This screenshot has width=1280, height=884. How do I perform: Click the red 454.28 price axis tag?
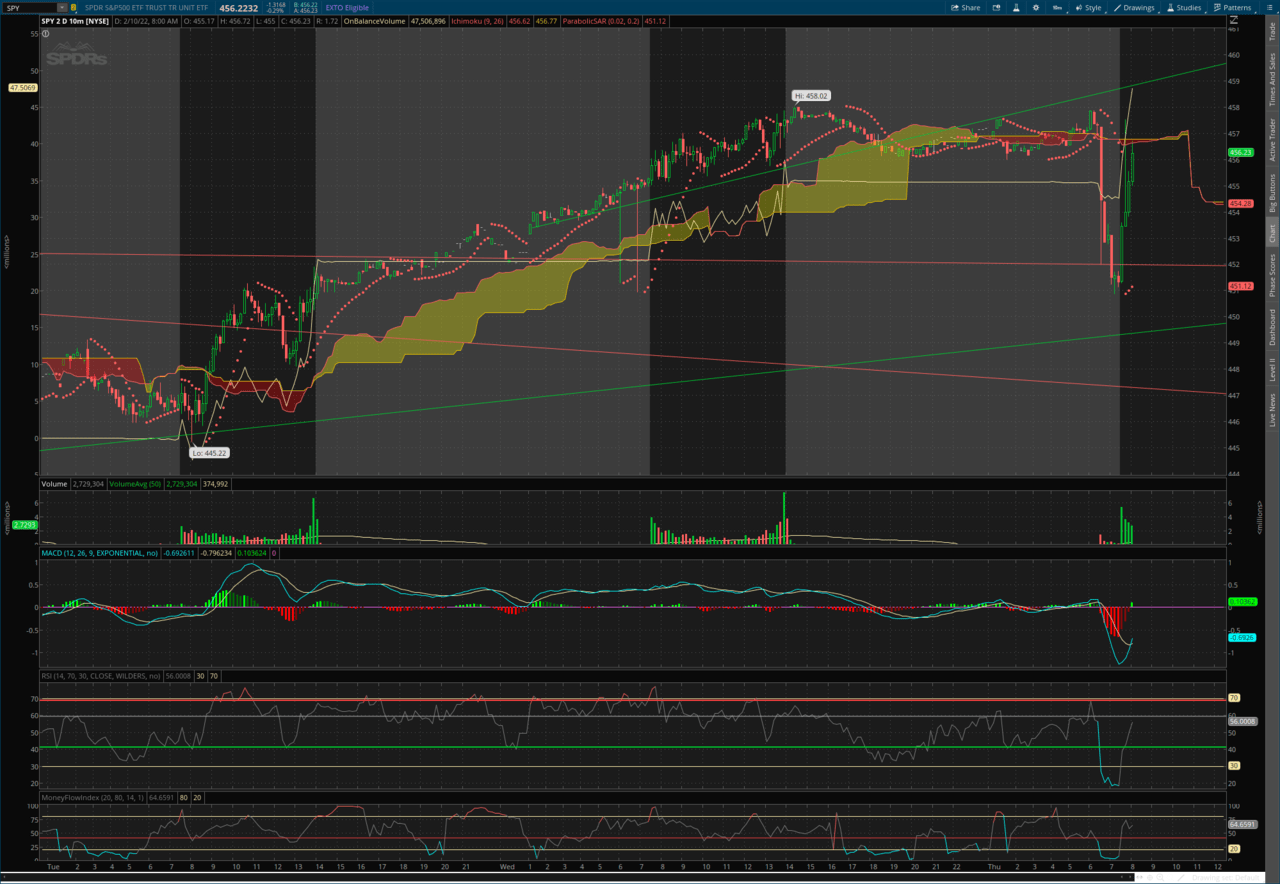1241,203
